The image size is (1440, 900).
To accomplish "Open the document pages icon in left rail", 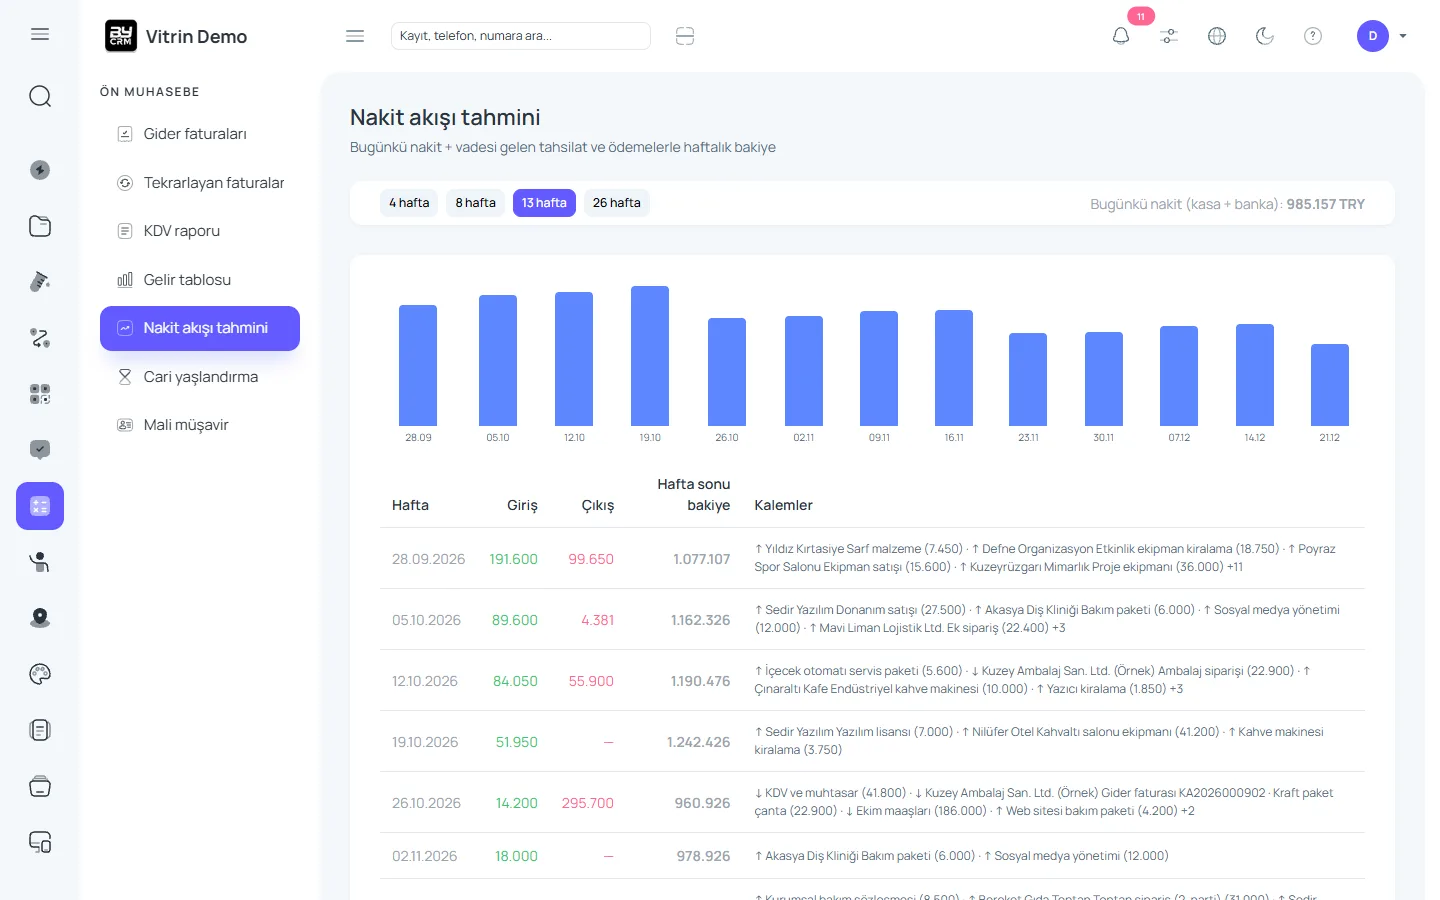I will [40, 730].
